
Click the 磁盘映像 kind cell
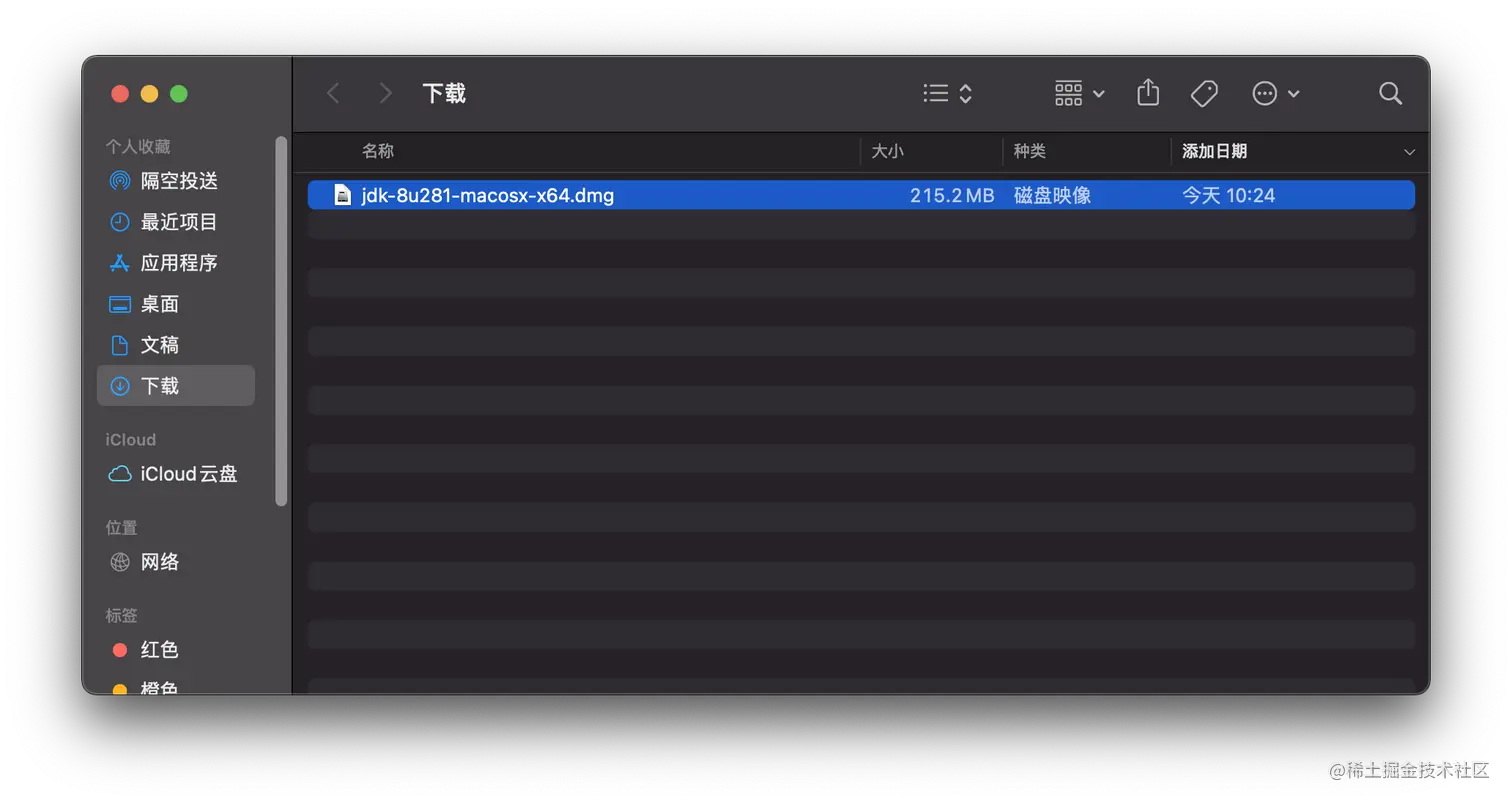1052,195
